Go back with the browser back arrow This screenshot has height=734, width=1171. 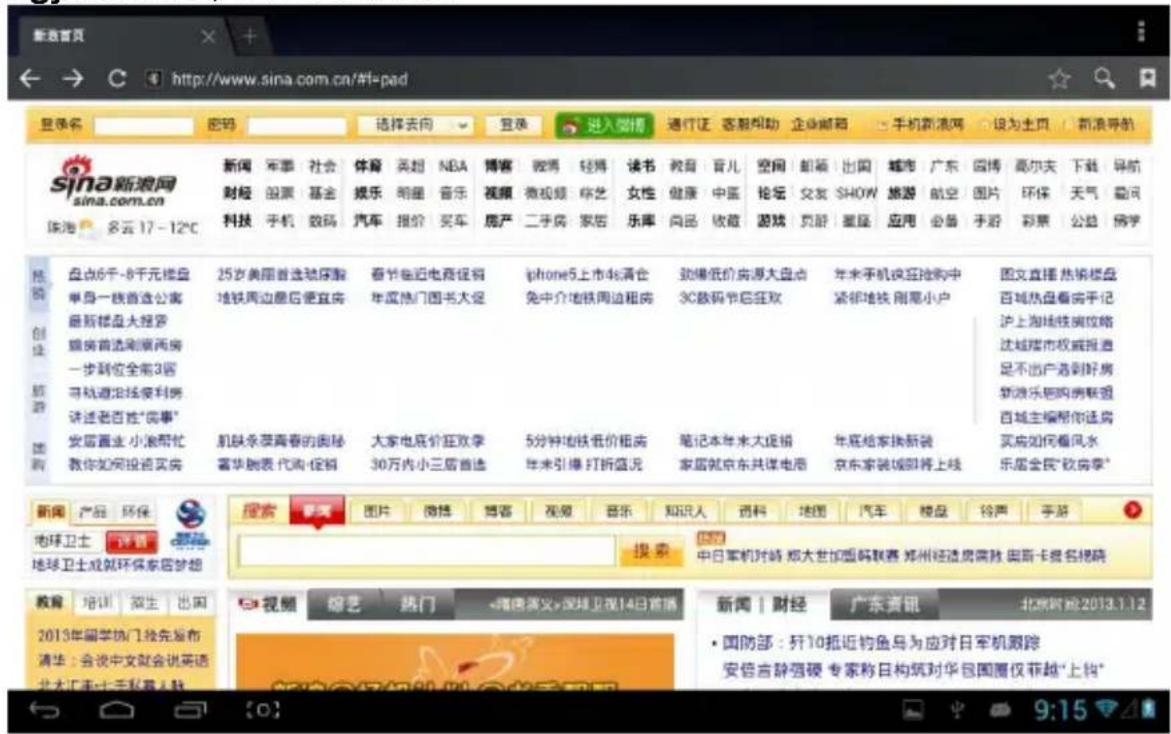[x=30, y=78]
